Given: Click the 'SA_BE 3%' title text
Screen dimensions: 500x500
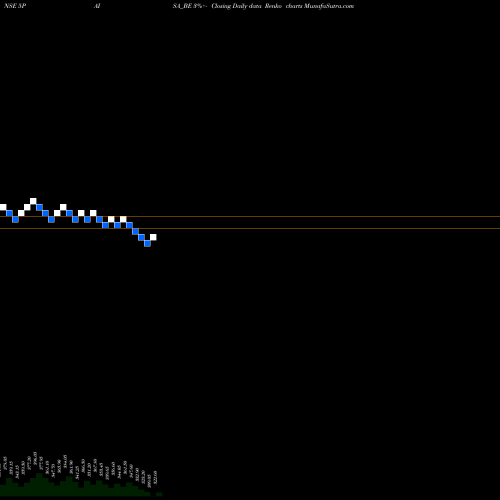Looking at the screenshot, I should [x=188, y=6].
